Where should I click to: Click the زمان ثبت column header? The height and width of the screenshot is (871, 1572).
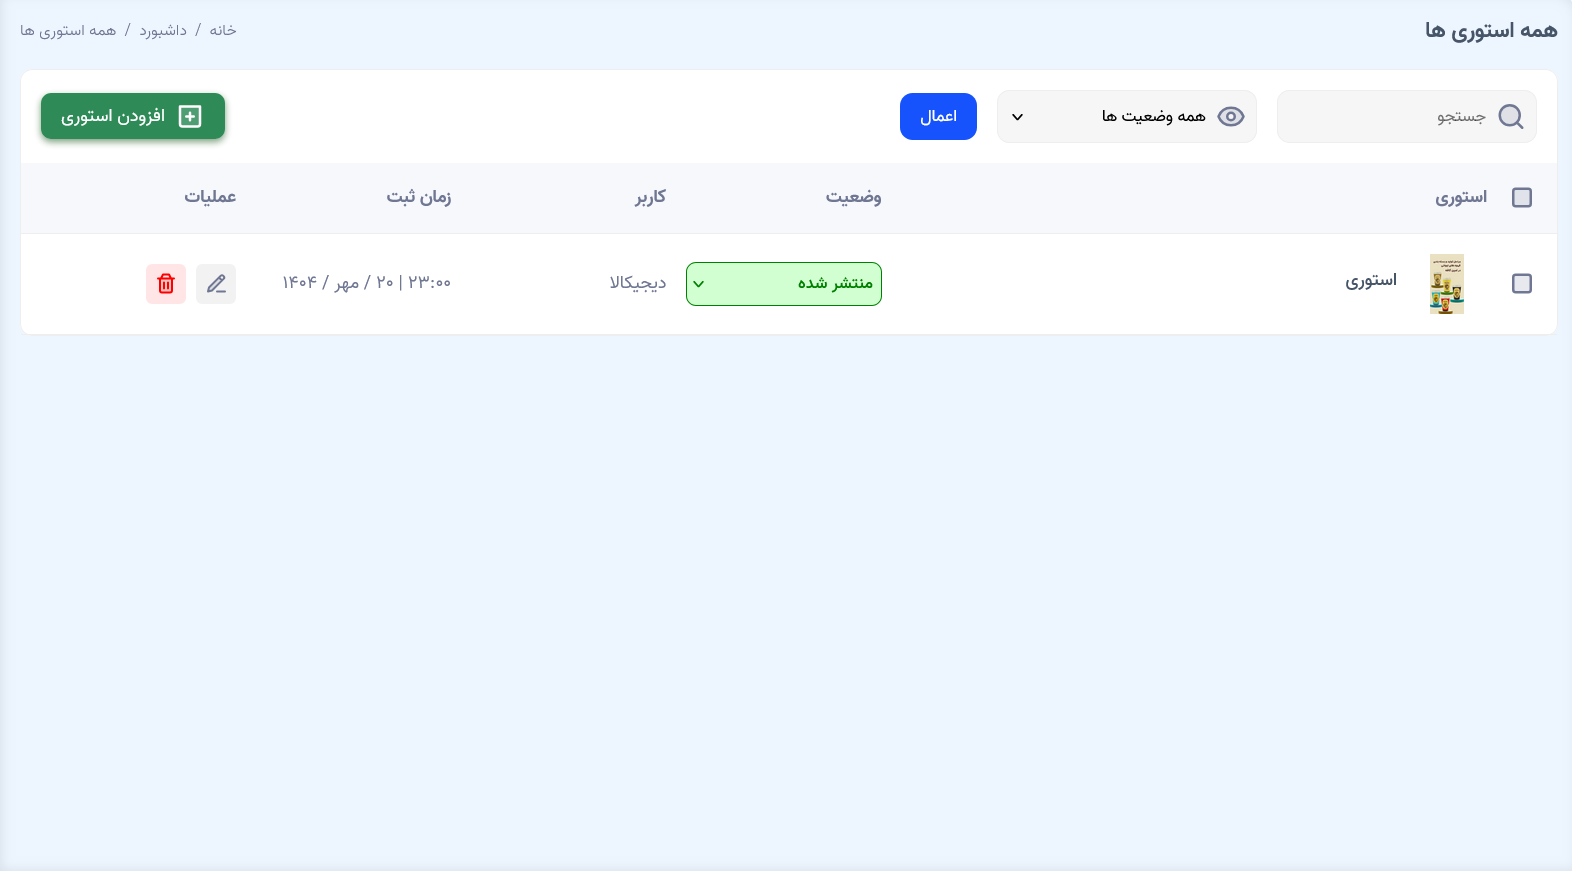pos(419,197)
